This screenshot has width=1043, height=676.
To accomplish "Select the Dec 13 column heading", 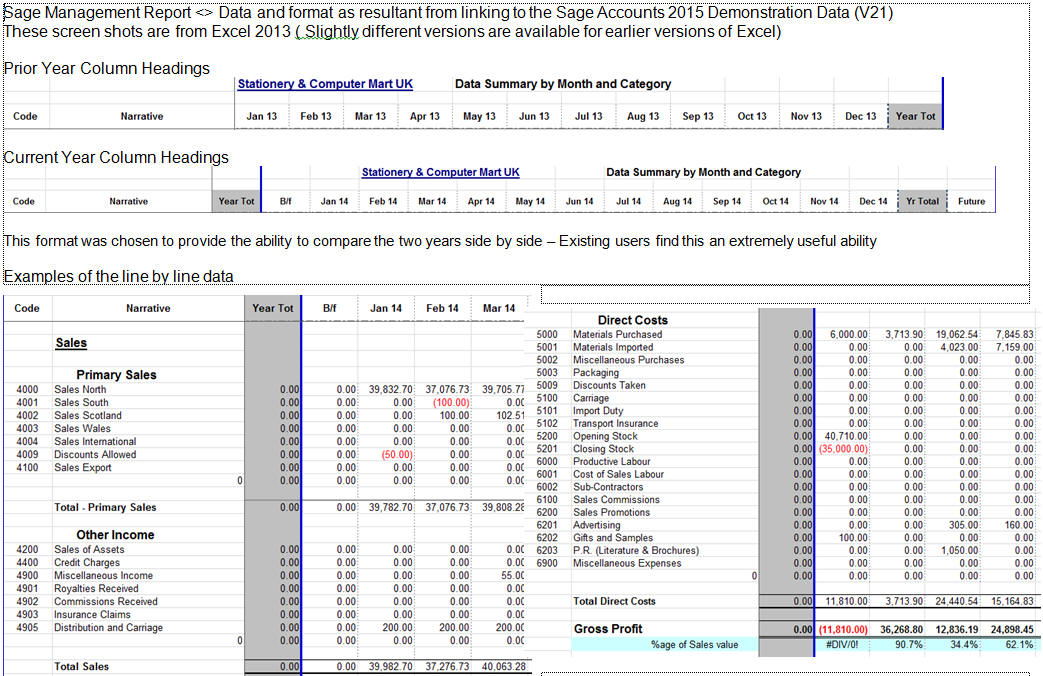I will (x=861, y=116).
